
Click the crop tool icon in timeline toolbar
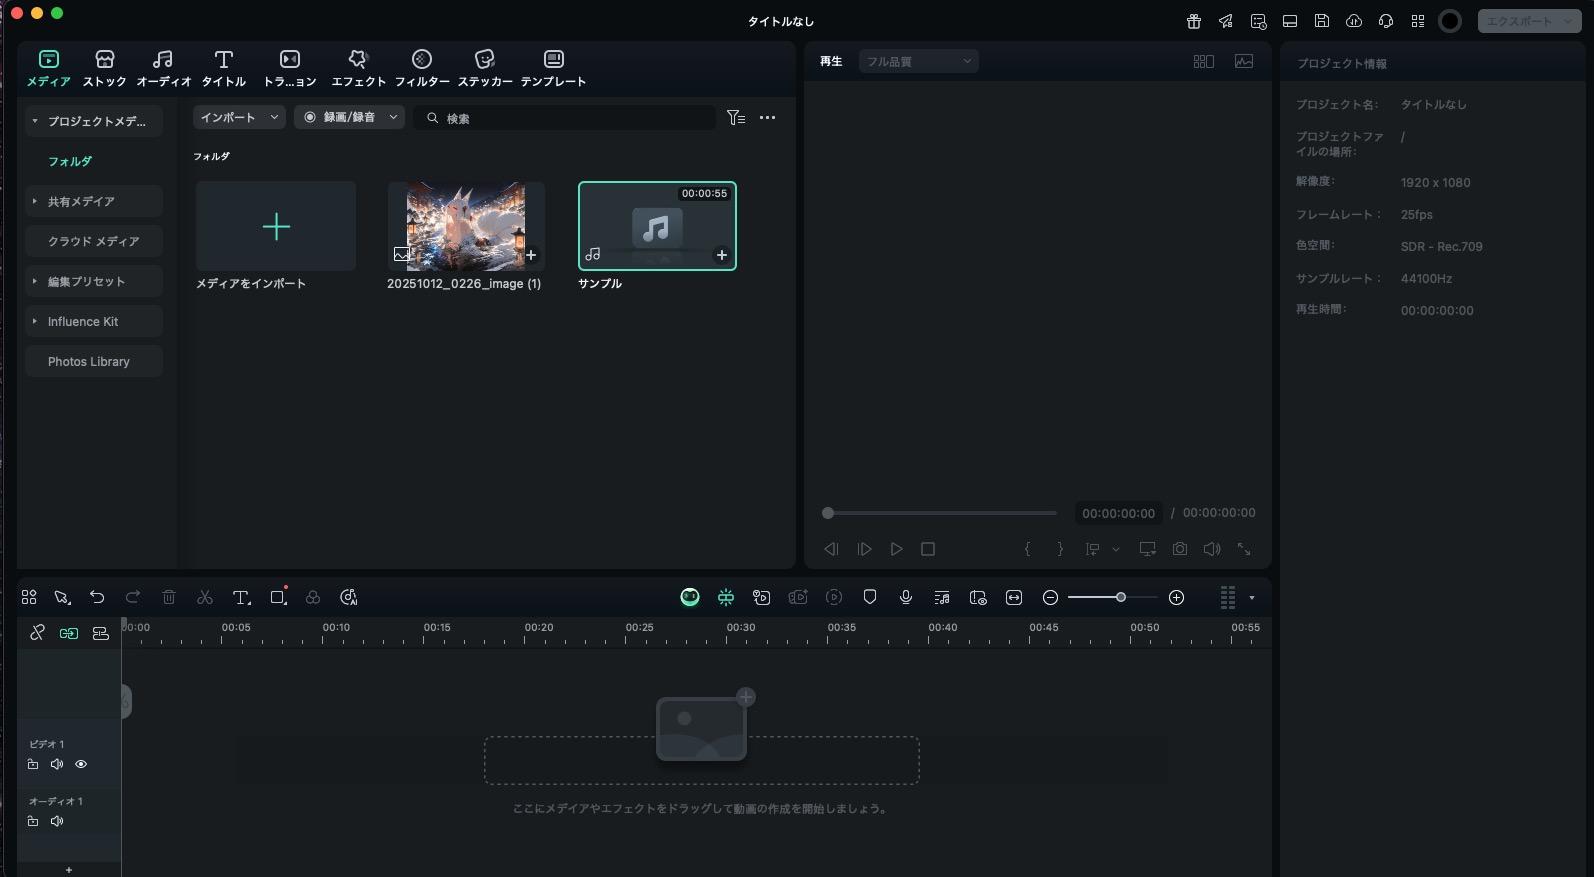[x=278, y=598]
